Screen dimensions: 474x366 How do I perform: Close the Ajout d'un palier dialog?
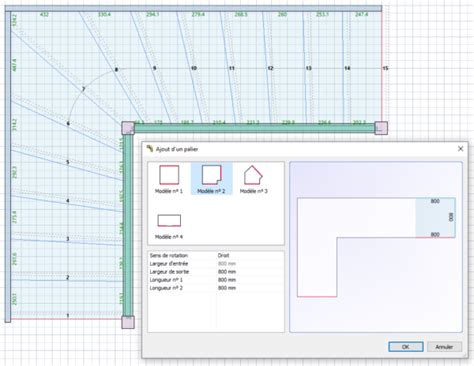click(460, 149)
